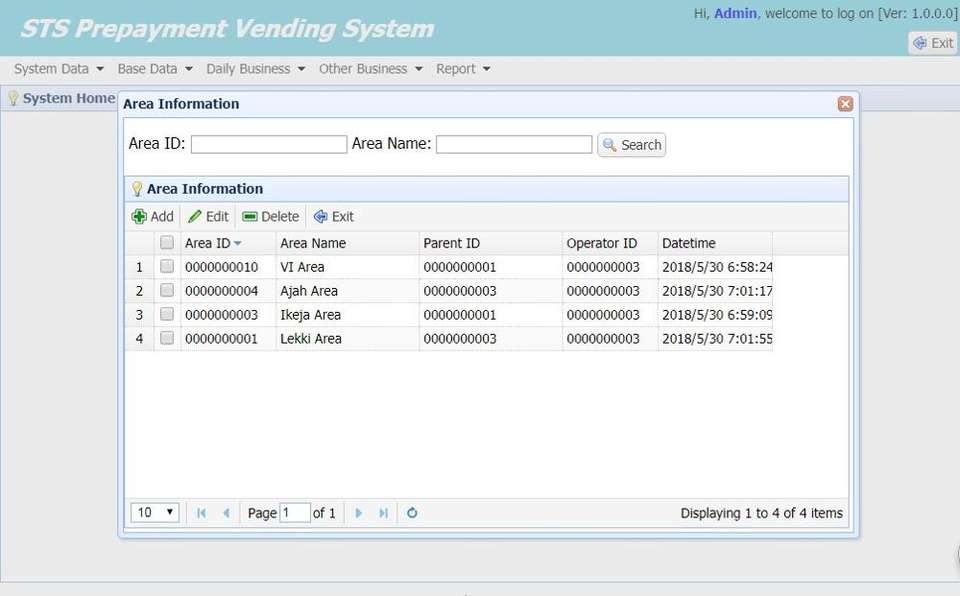Close the Area Information dialog
960x596 pixels.
point(846,104)
